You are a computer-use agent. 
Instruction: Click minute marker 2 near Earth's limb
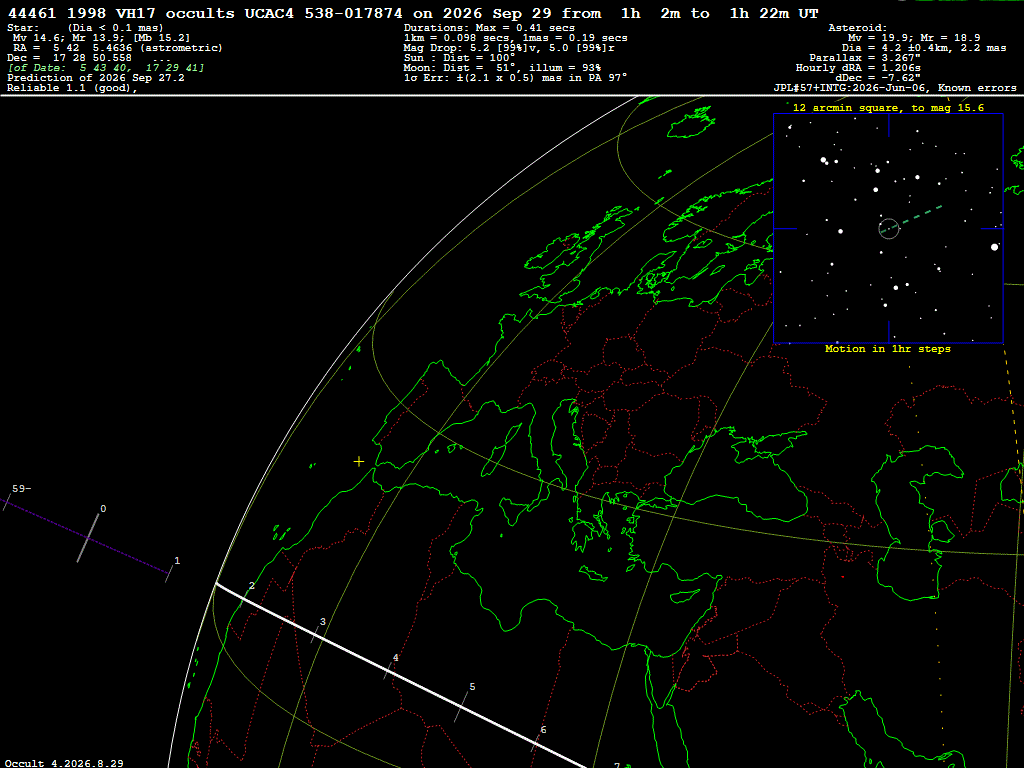(251, 586)
